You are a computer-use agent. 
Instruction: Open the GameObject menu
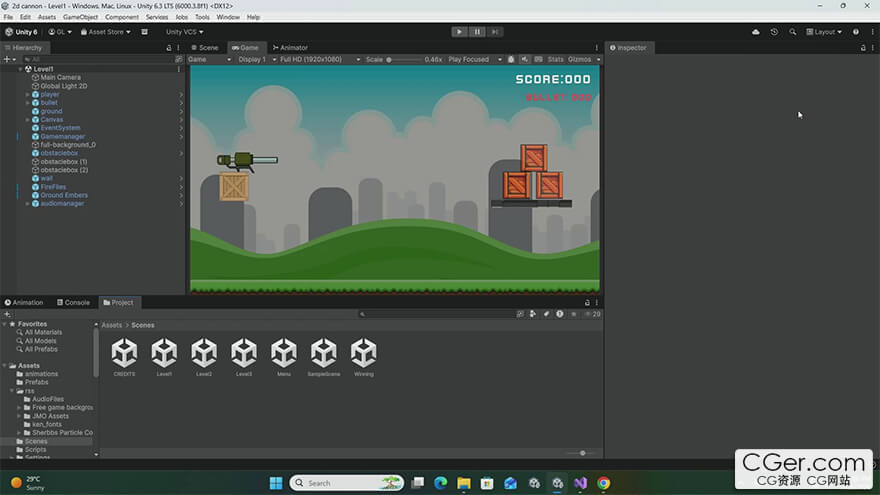click(x=80, y=17)
